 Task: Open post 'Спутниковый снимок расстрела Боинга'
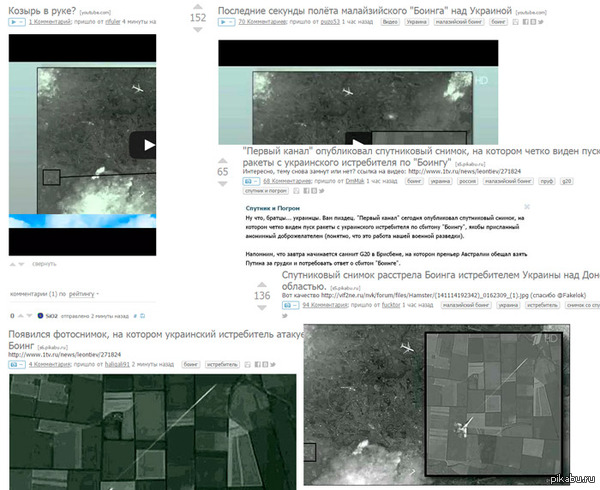click(x=440, y=280)
